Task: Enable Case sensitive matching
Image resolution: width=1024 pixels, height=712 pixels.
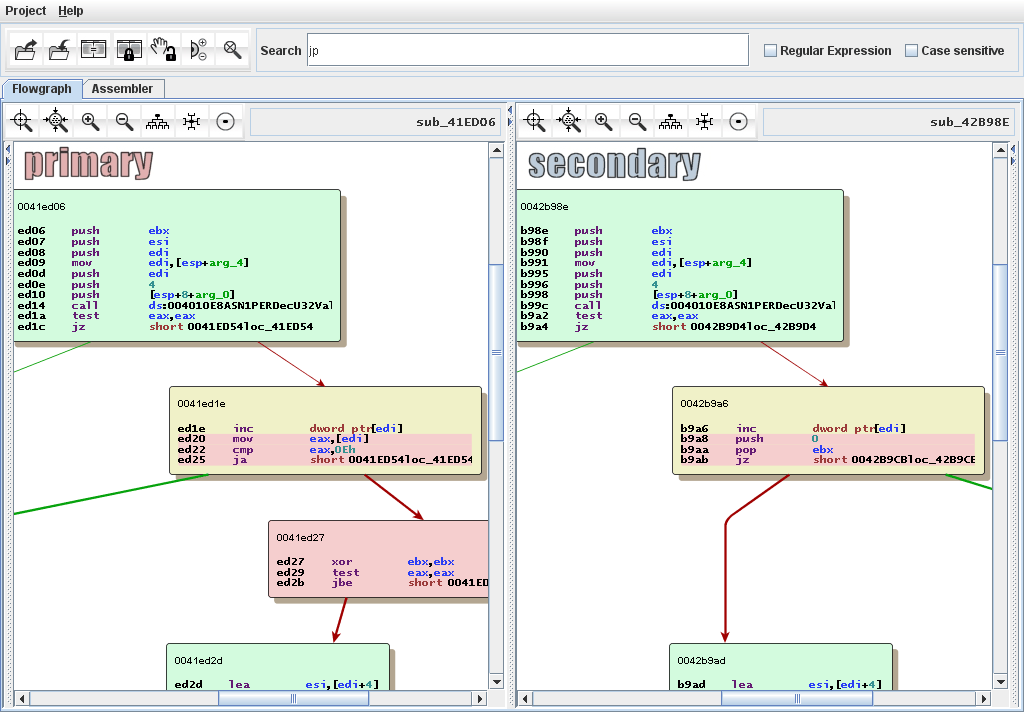Action: point(911,50)
